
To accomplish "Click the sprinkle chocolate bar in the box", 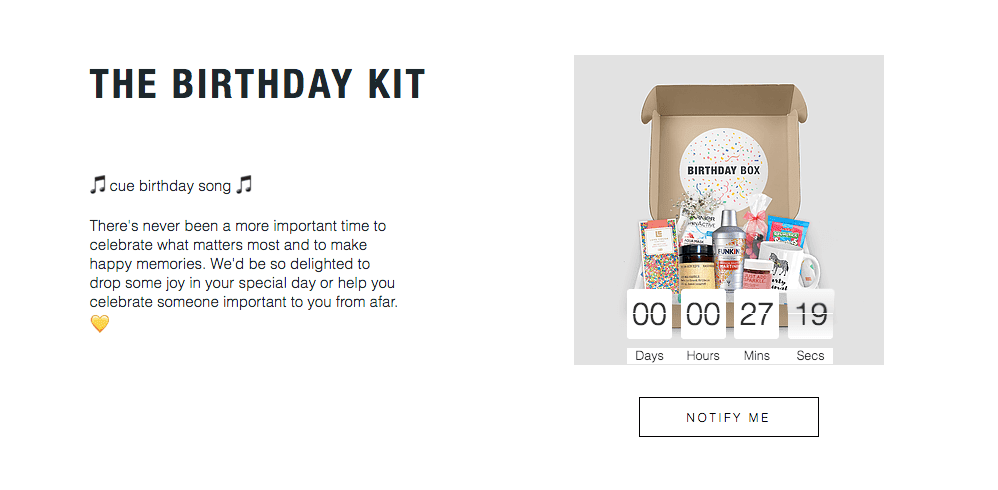I will [x=656, y=255].
